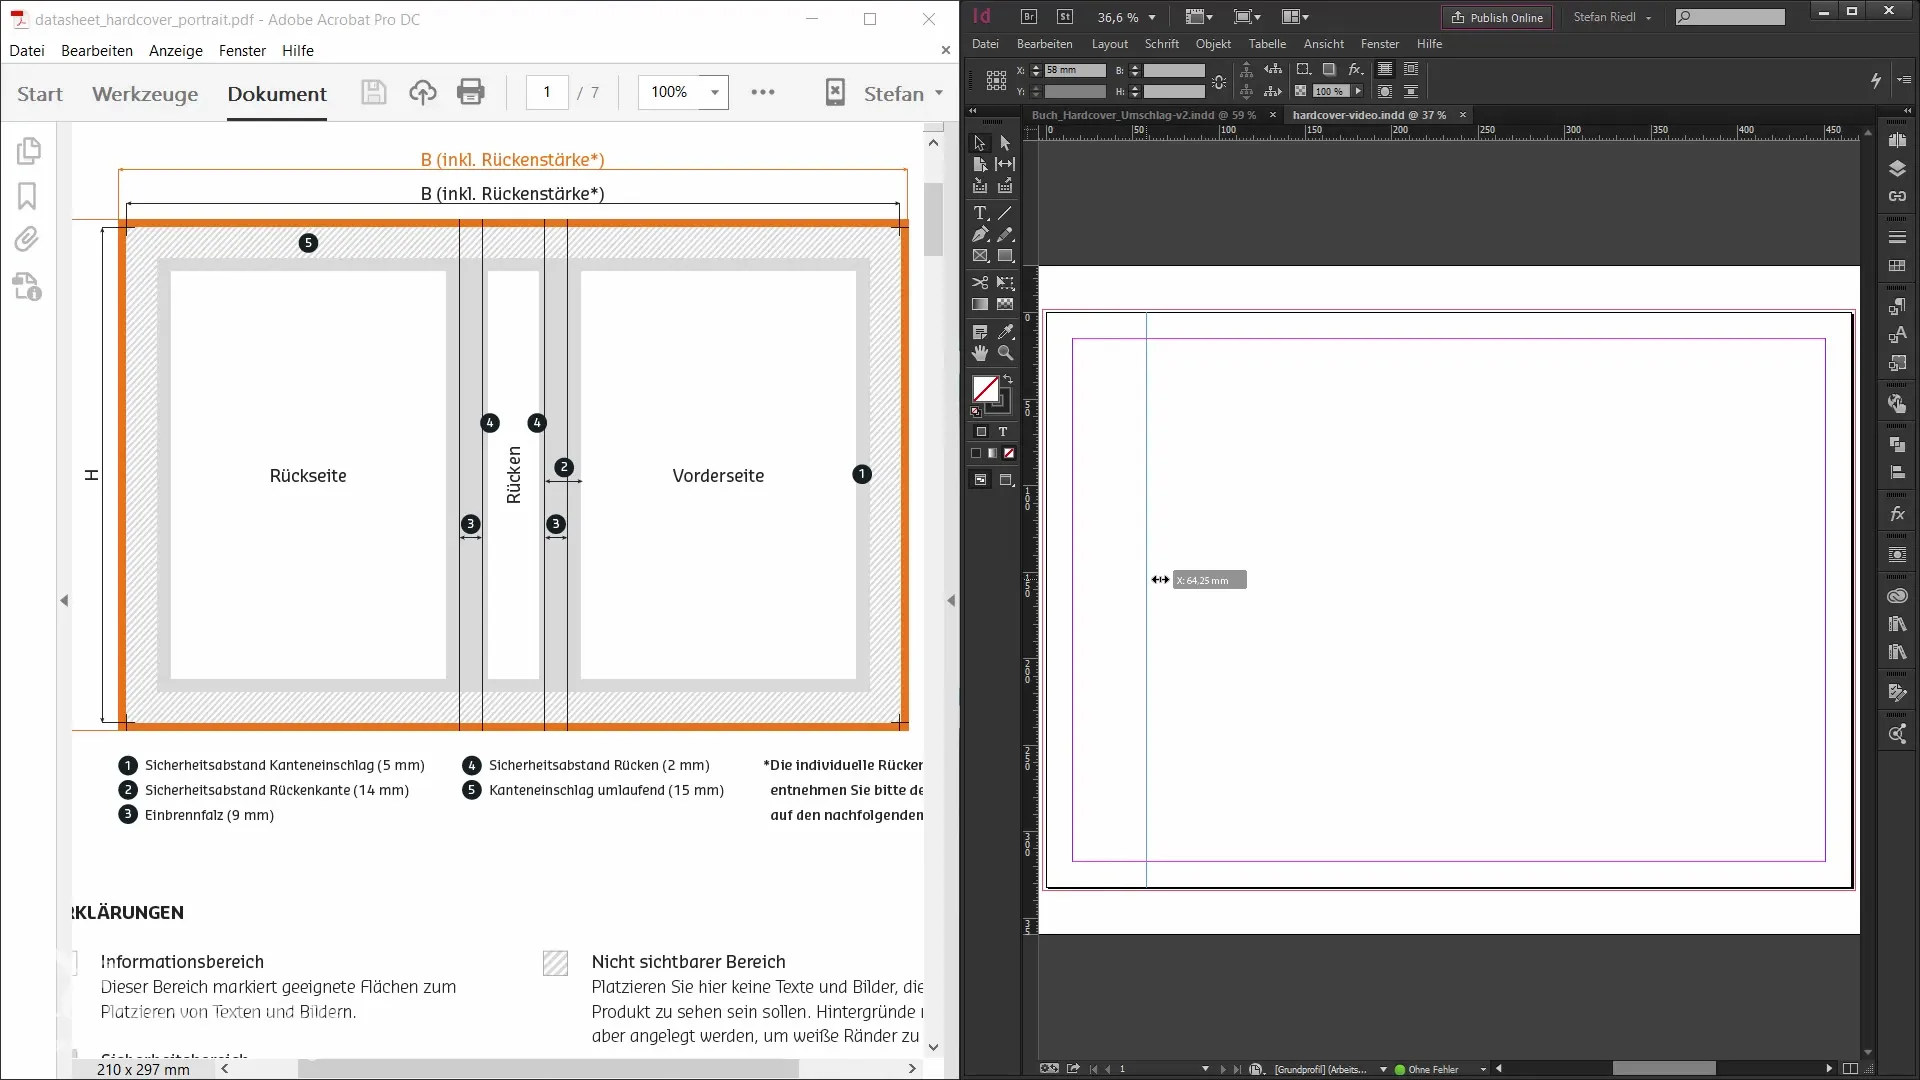Screen dimensions: 1920x1080
Task: Click the Publish Online button
Action: [x=1497, y=17]
